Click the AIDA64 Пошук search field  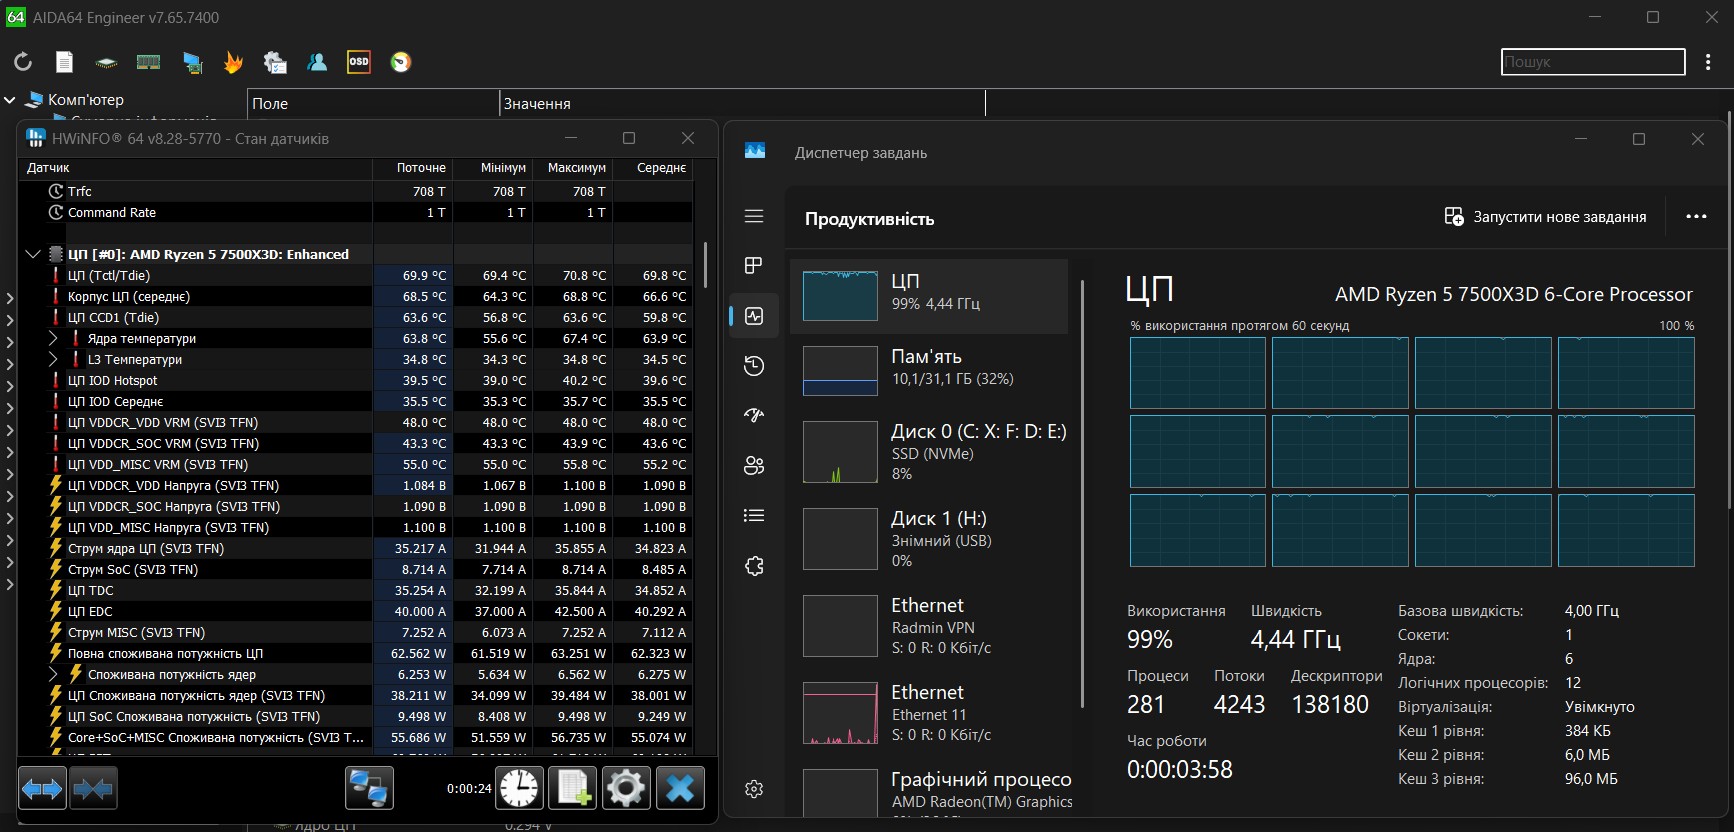click(x=1592, y=62)
